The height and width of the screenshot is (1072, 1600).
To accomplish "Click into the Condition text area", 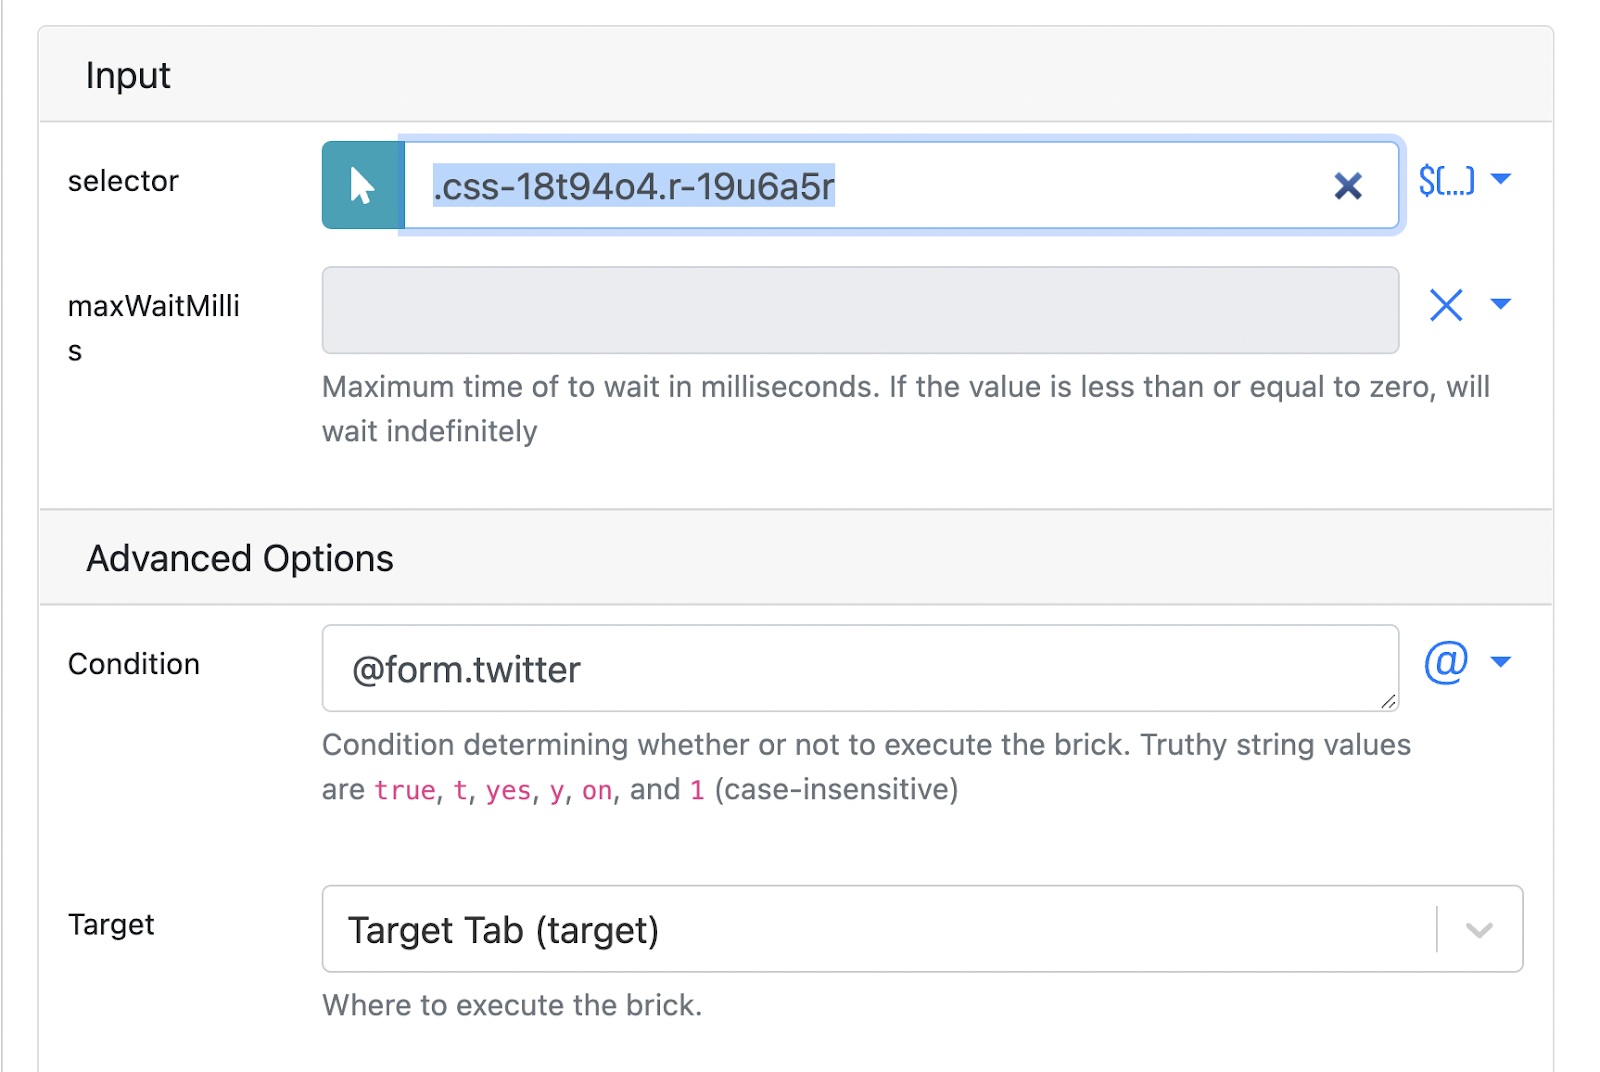I will [860, 669].
